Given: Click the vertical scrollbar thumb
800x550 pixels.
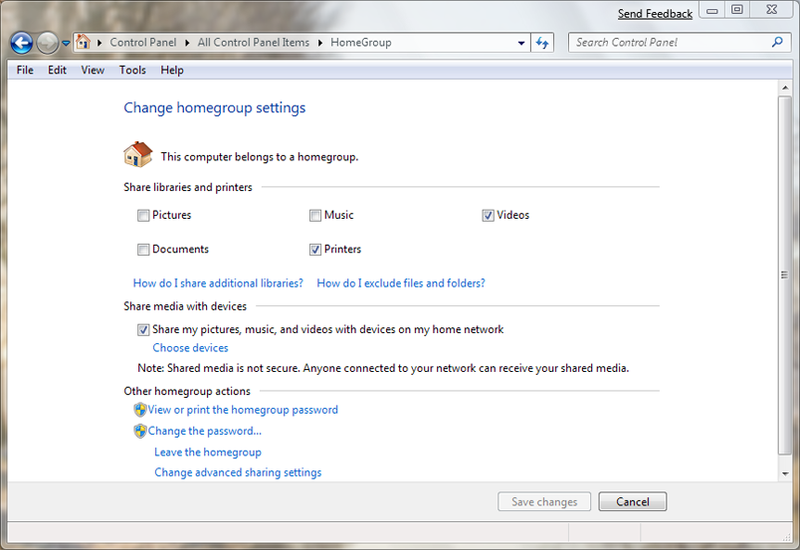Looking at the screenshot, I should 785,275.
